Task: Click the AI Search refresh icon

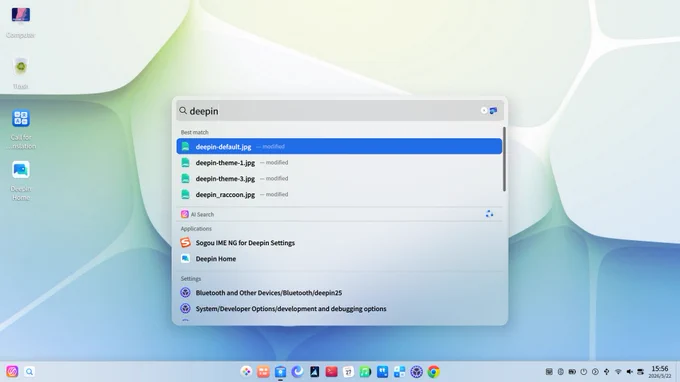Action: (x=489, y=214)
